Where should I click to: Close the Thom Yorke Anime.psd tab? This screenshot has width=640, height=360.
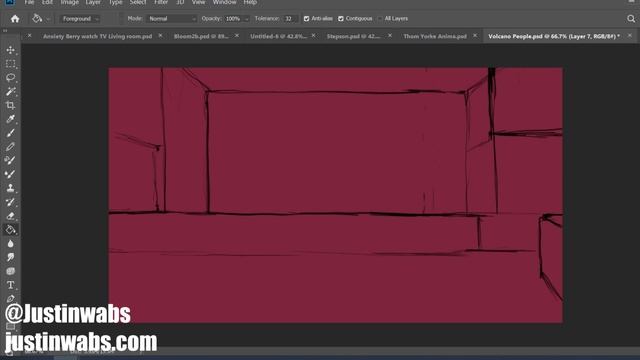(475, 36)
